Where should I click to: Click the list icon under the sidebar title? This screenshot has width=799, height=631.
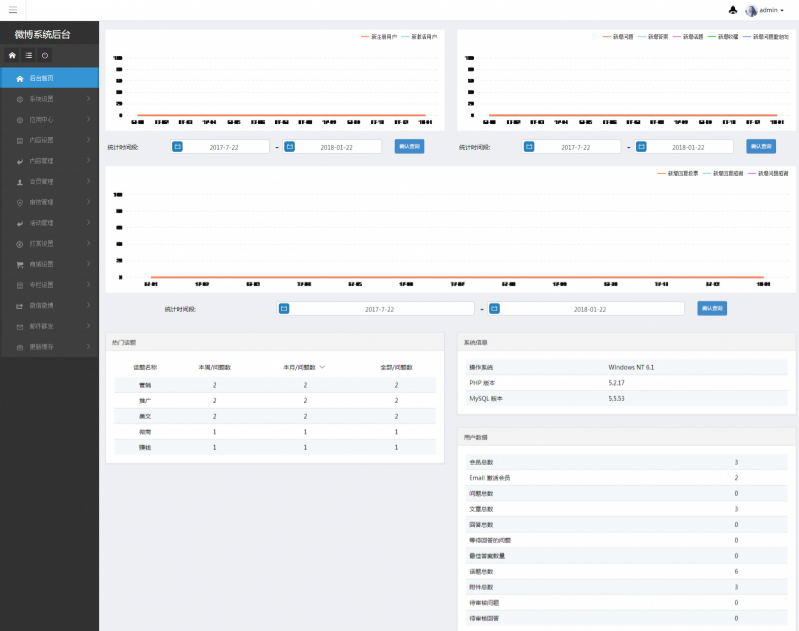29,55
